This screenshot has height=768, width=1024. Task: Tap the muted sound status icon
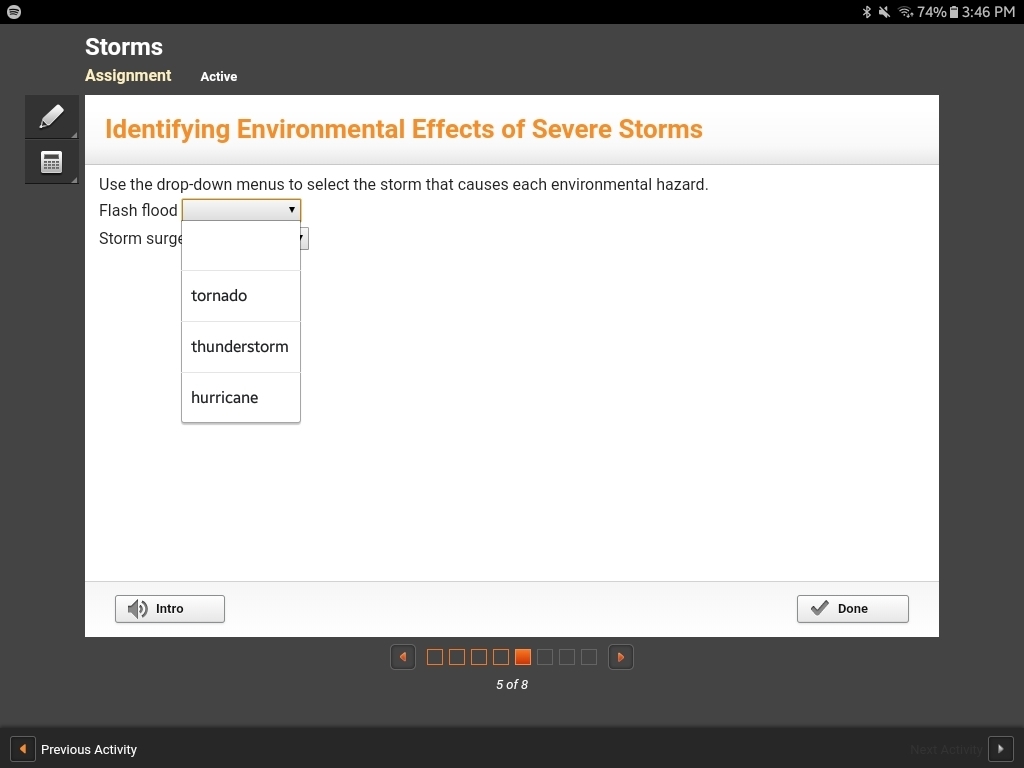pos(884,12)
